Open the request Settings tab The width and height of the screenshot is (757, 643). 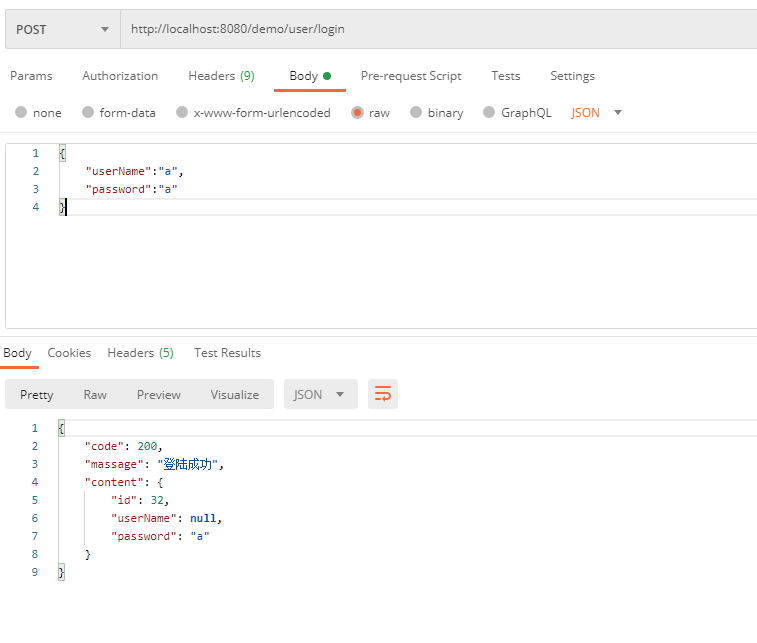[x=573, y=76]
